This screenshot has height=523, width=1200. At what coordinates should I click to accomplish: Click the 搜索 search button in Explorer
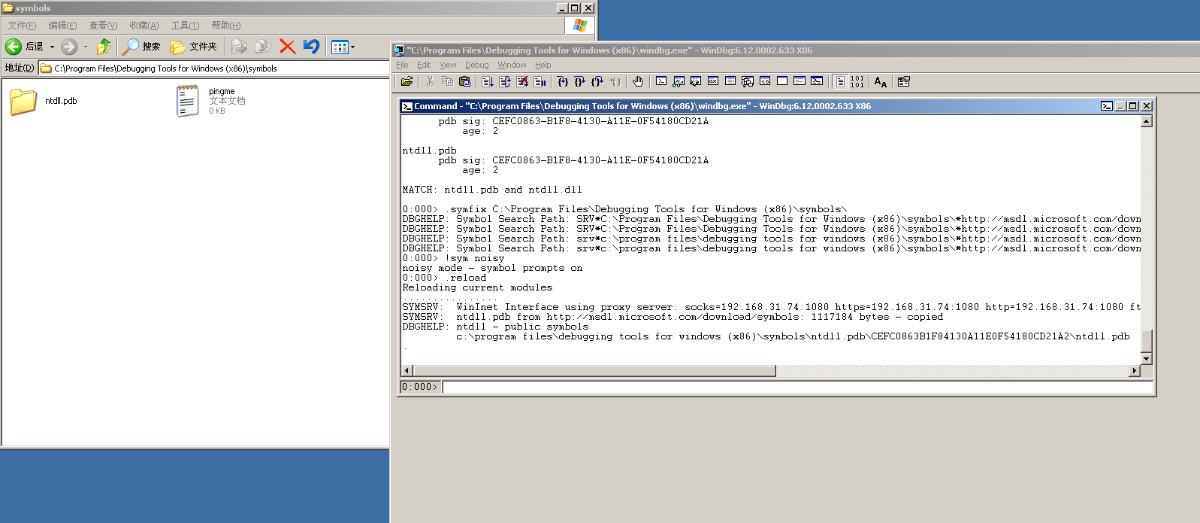click(141, 46)
